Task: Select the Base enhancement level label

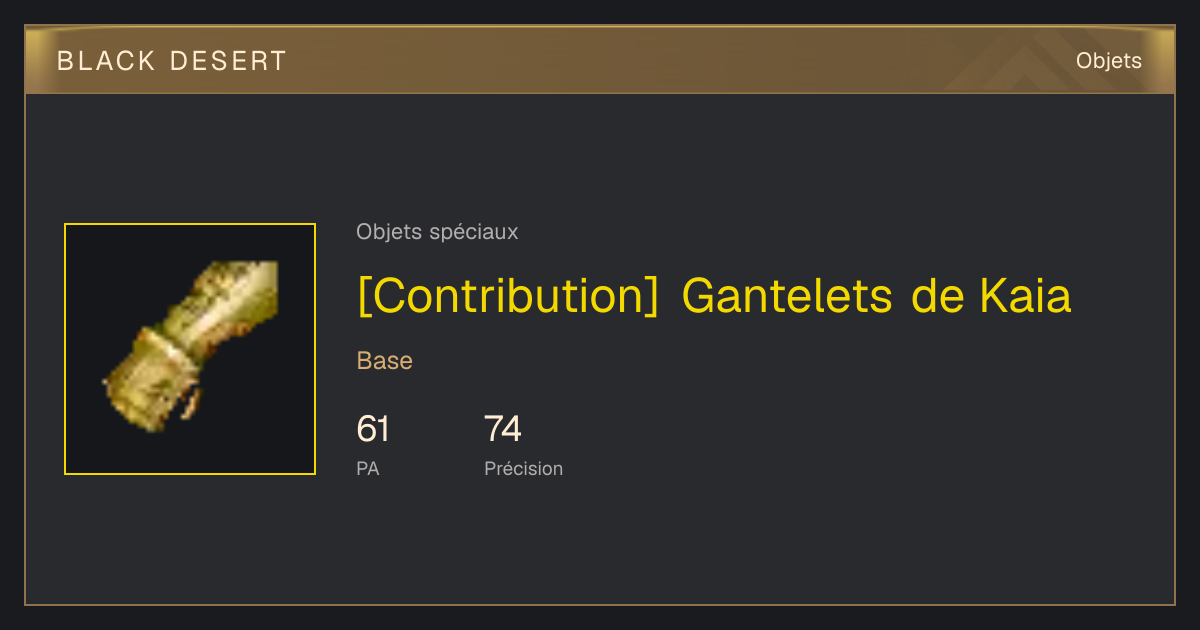Action: click(x=385, y=361)
